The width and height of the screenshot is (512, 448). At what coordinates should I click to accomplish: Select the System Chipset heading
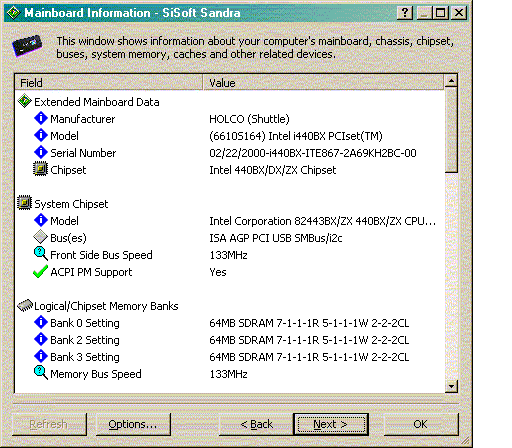(71, 204)
